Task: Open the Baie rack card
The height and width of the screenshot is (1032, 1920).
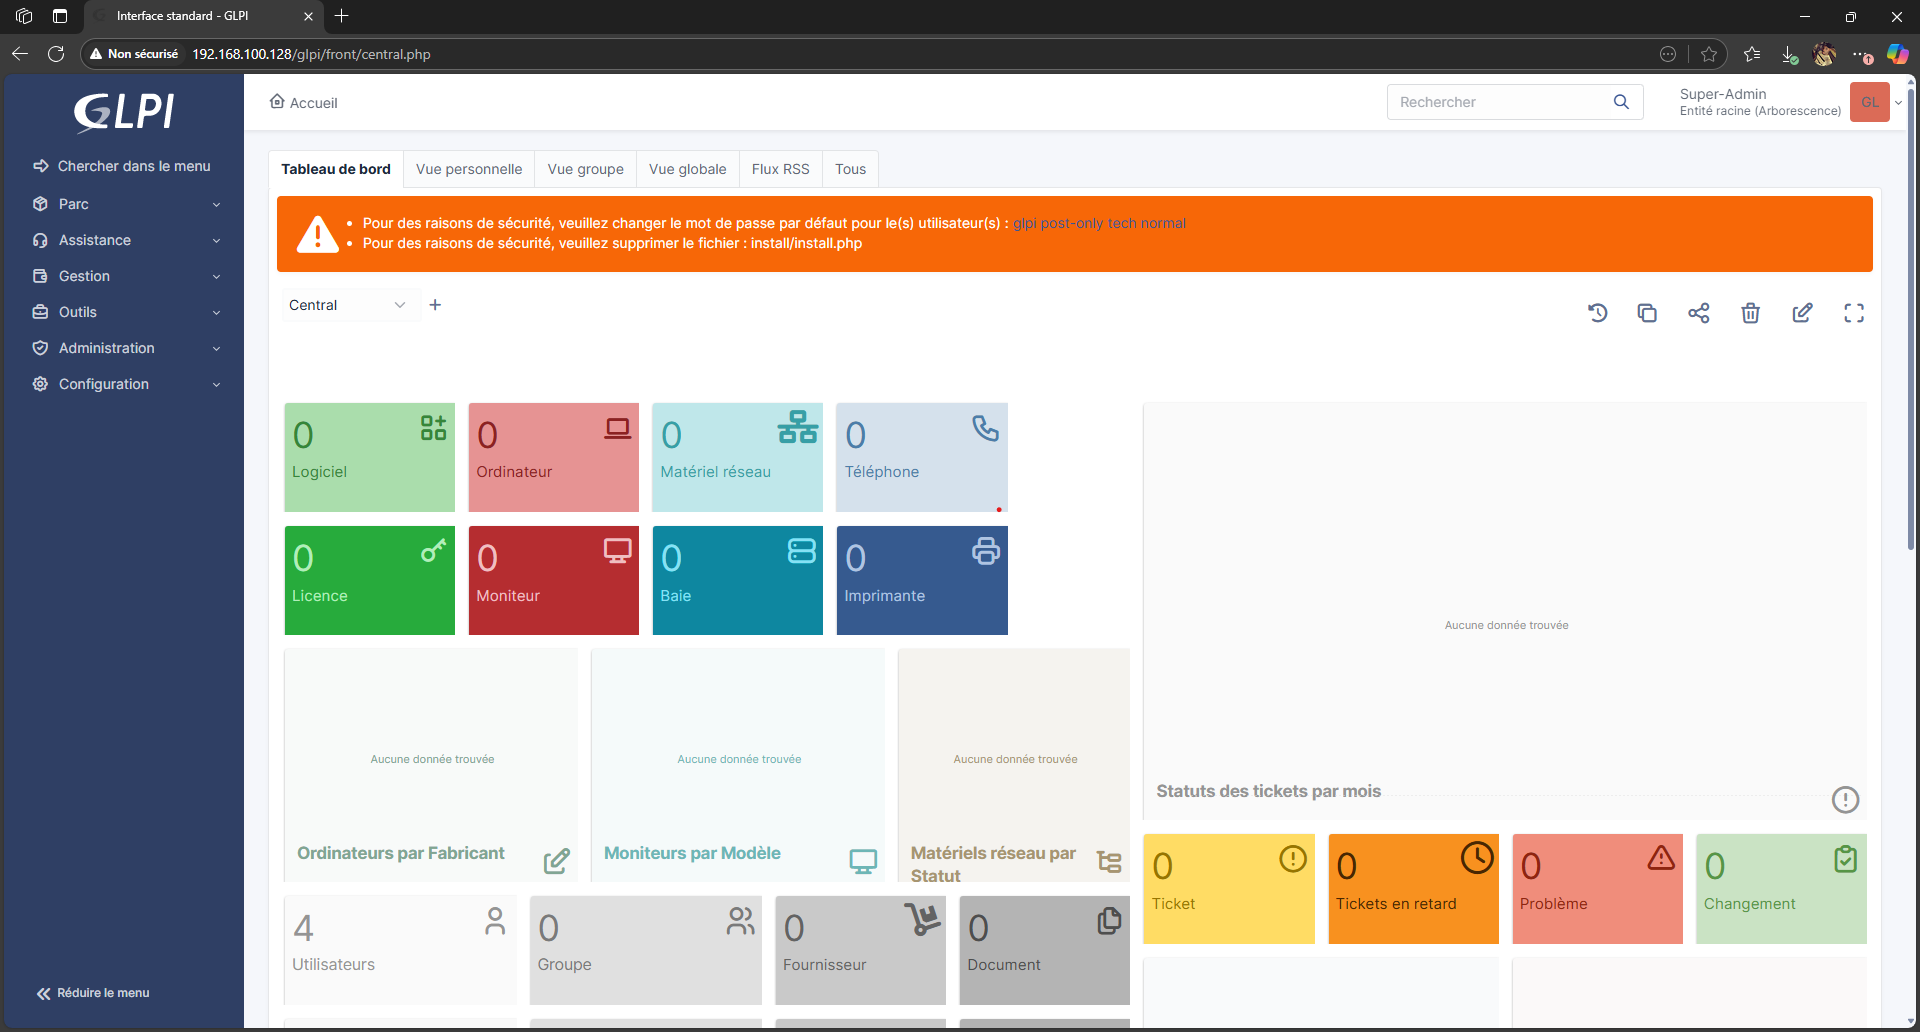Action: [x=738, y=581]
